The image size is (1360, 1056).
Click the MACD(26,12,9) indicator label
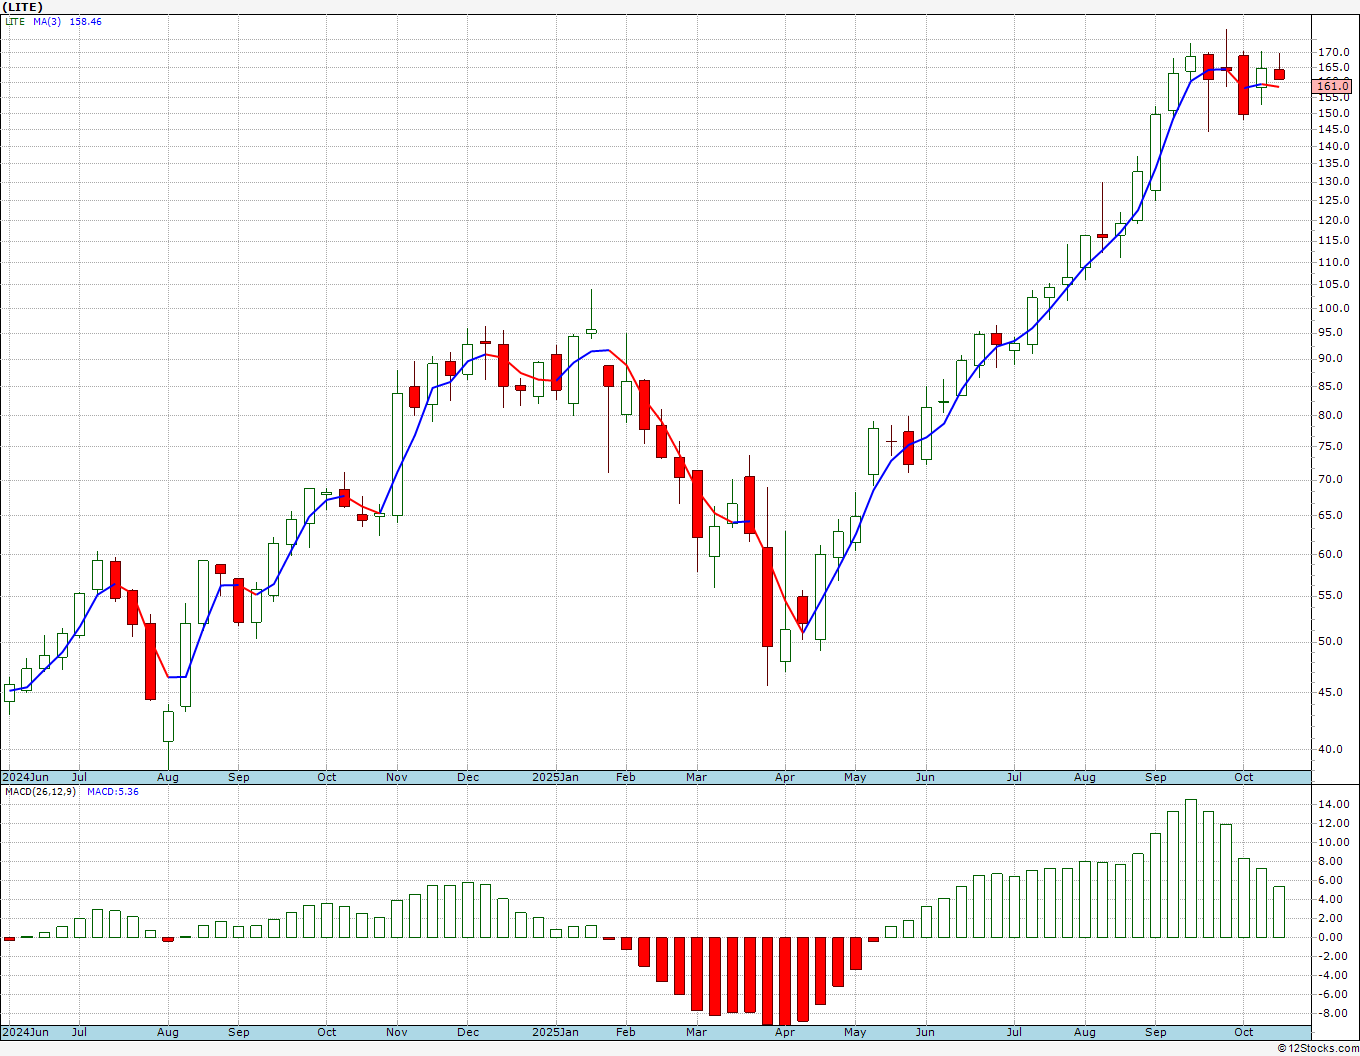tap(39, 791)
